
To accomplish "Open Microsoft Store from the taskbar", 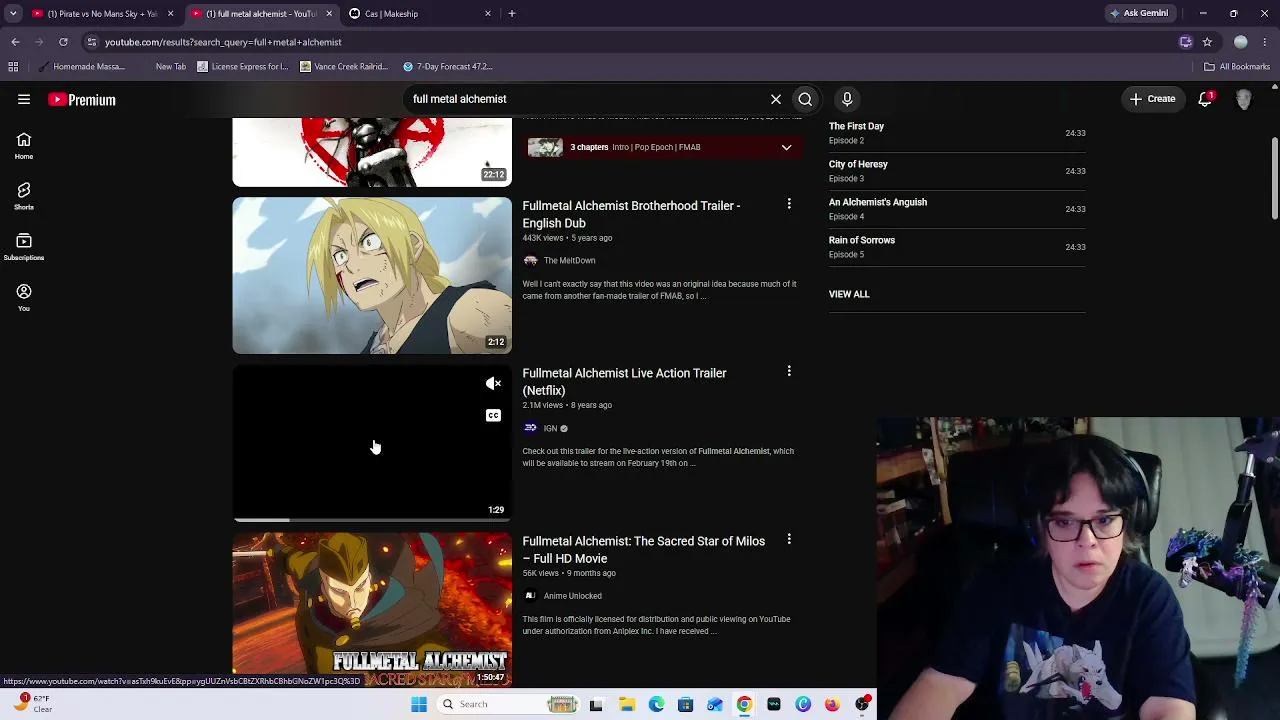I will point(685,704).
